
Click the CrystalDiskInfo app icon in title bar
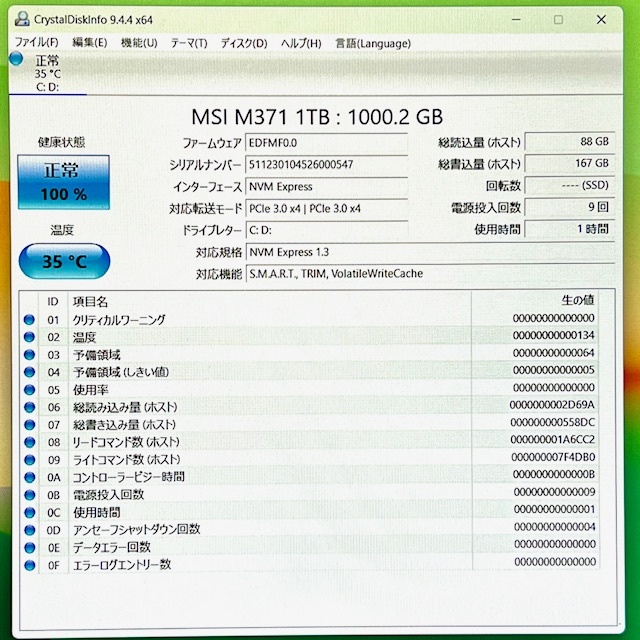22,19
